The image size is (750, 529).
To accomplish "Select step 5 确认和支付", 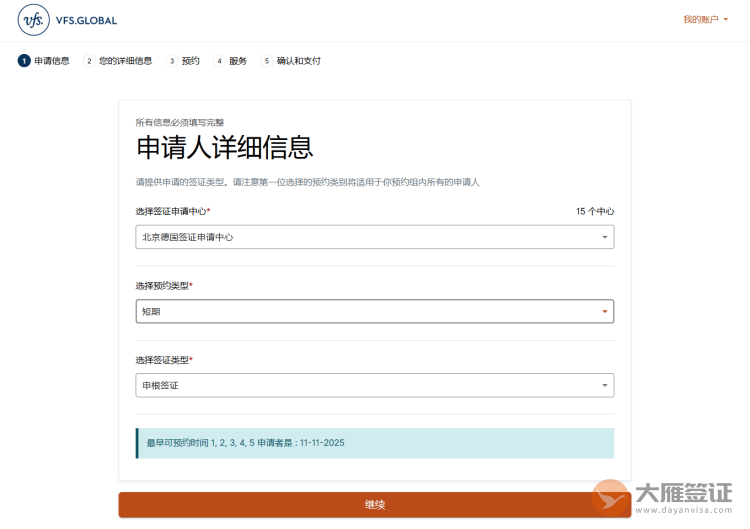I will [x=291, y=61].
